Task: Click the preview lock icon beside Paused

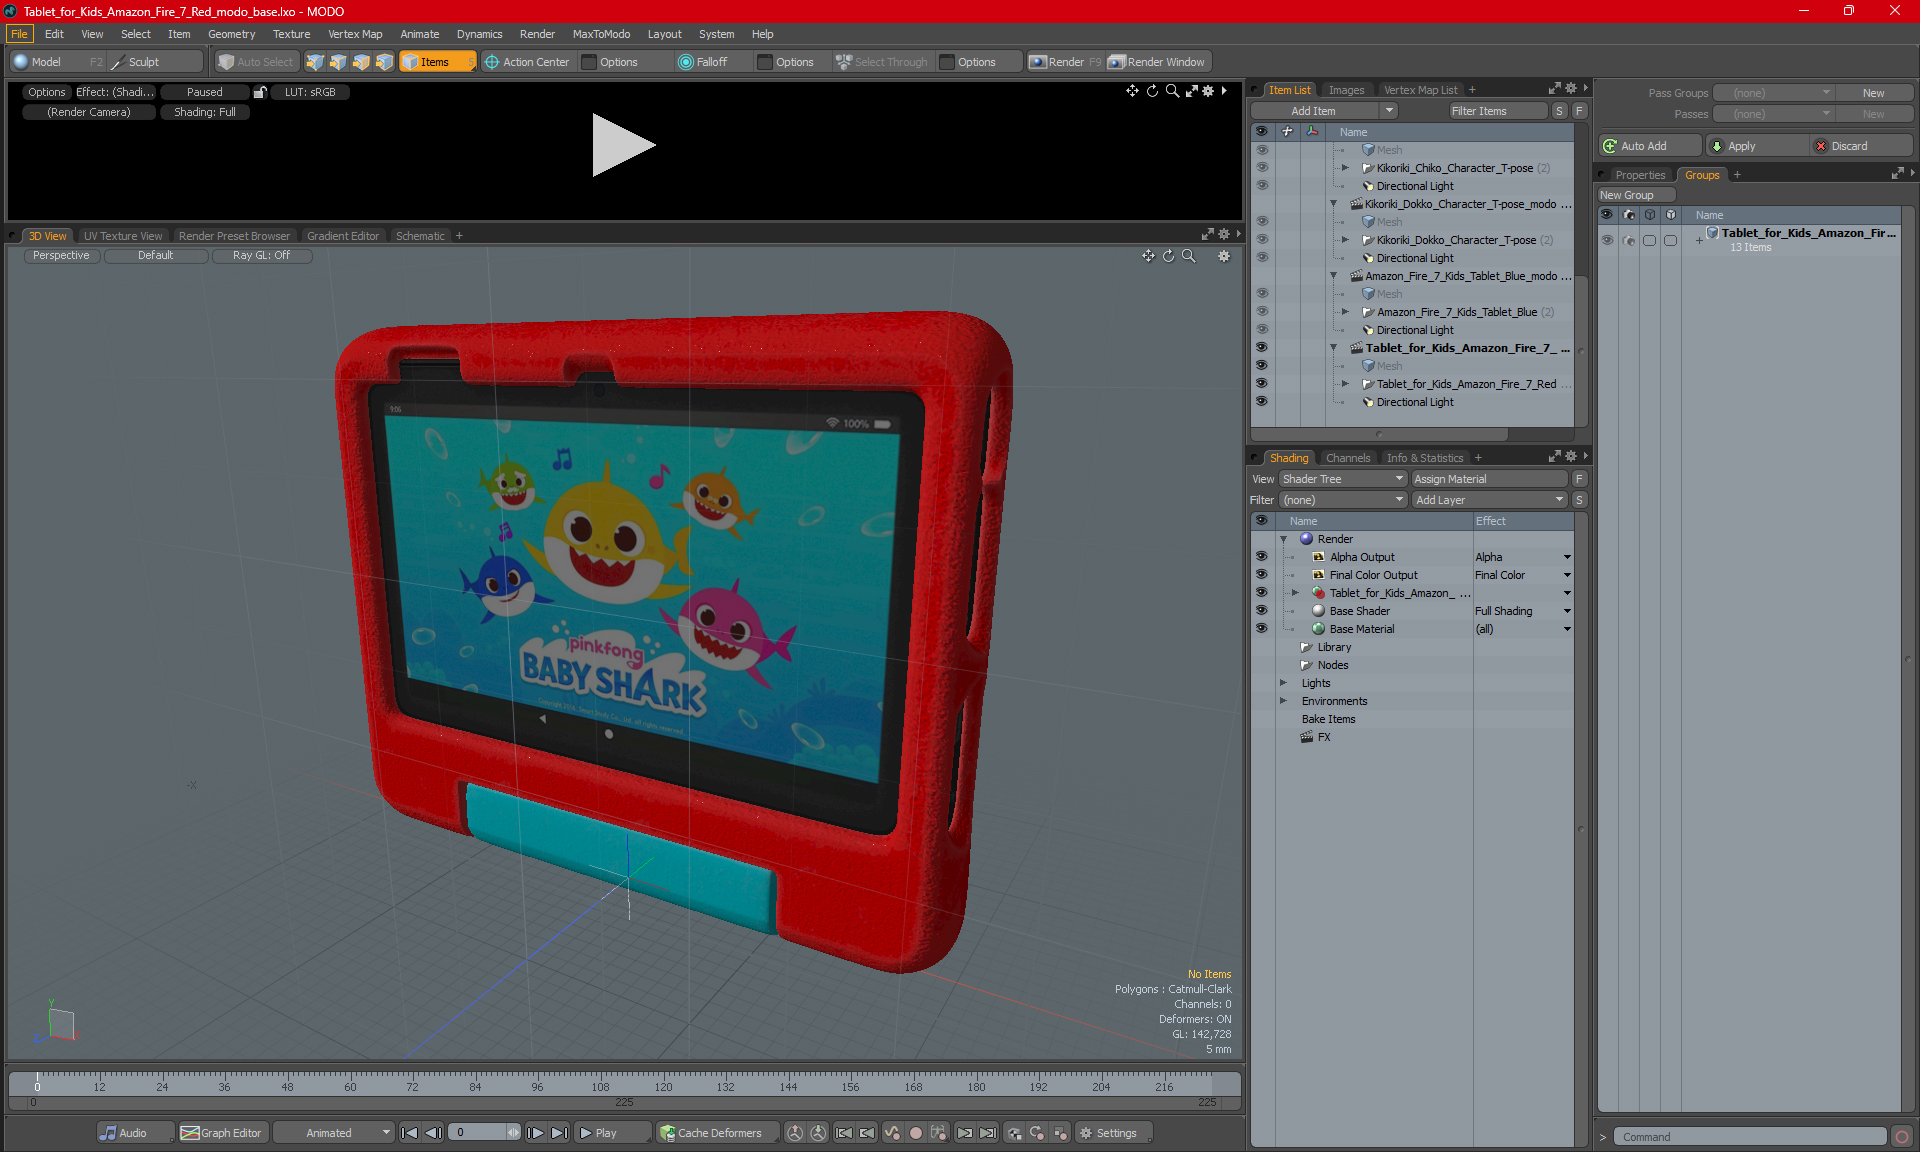Action: pos(260,92)
